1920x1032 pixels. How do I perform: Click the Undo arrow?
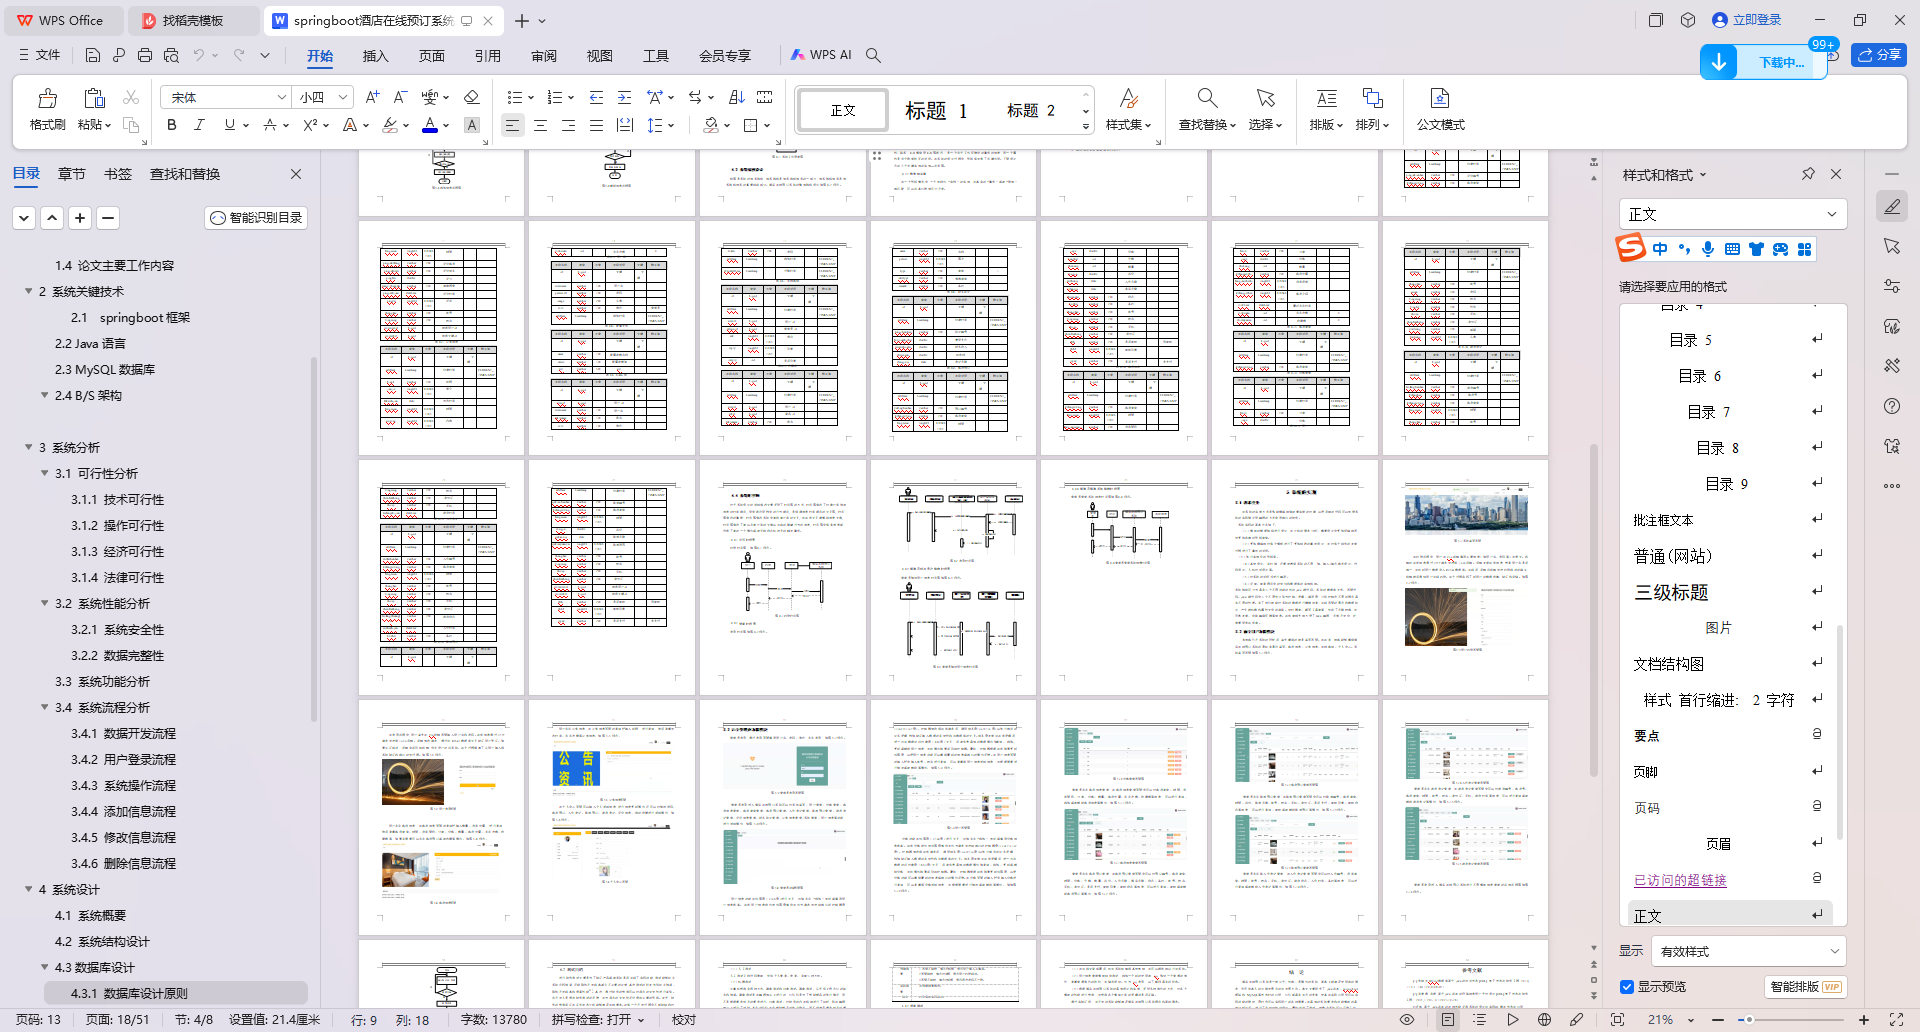[199, 55]
